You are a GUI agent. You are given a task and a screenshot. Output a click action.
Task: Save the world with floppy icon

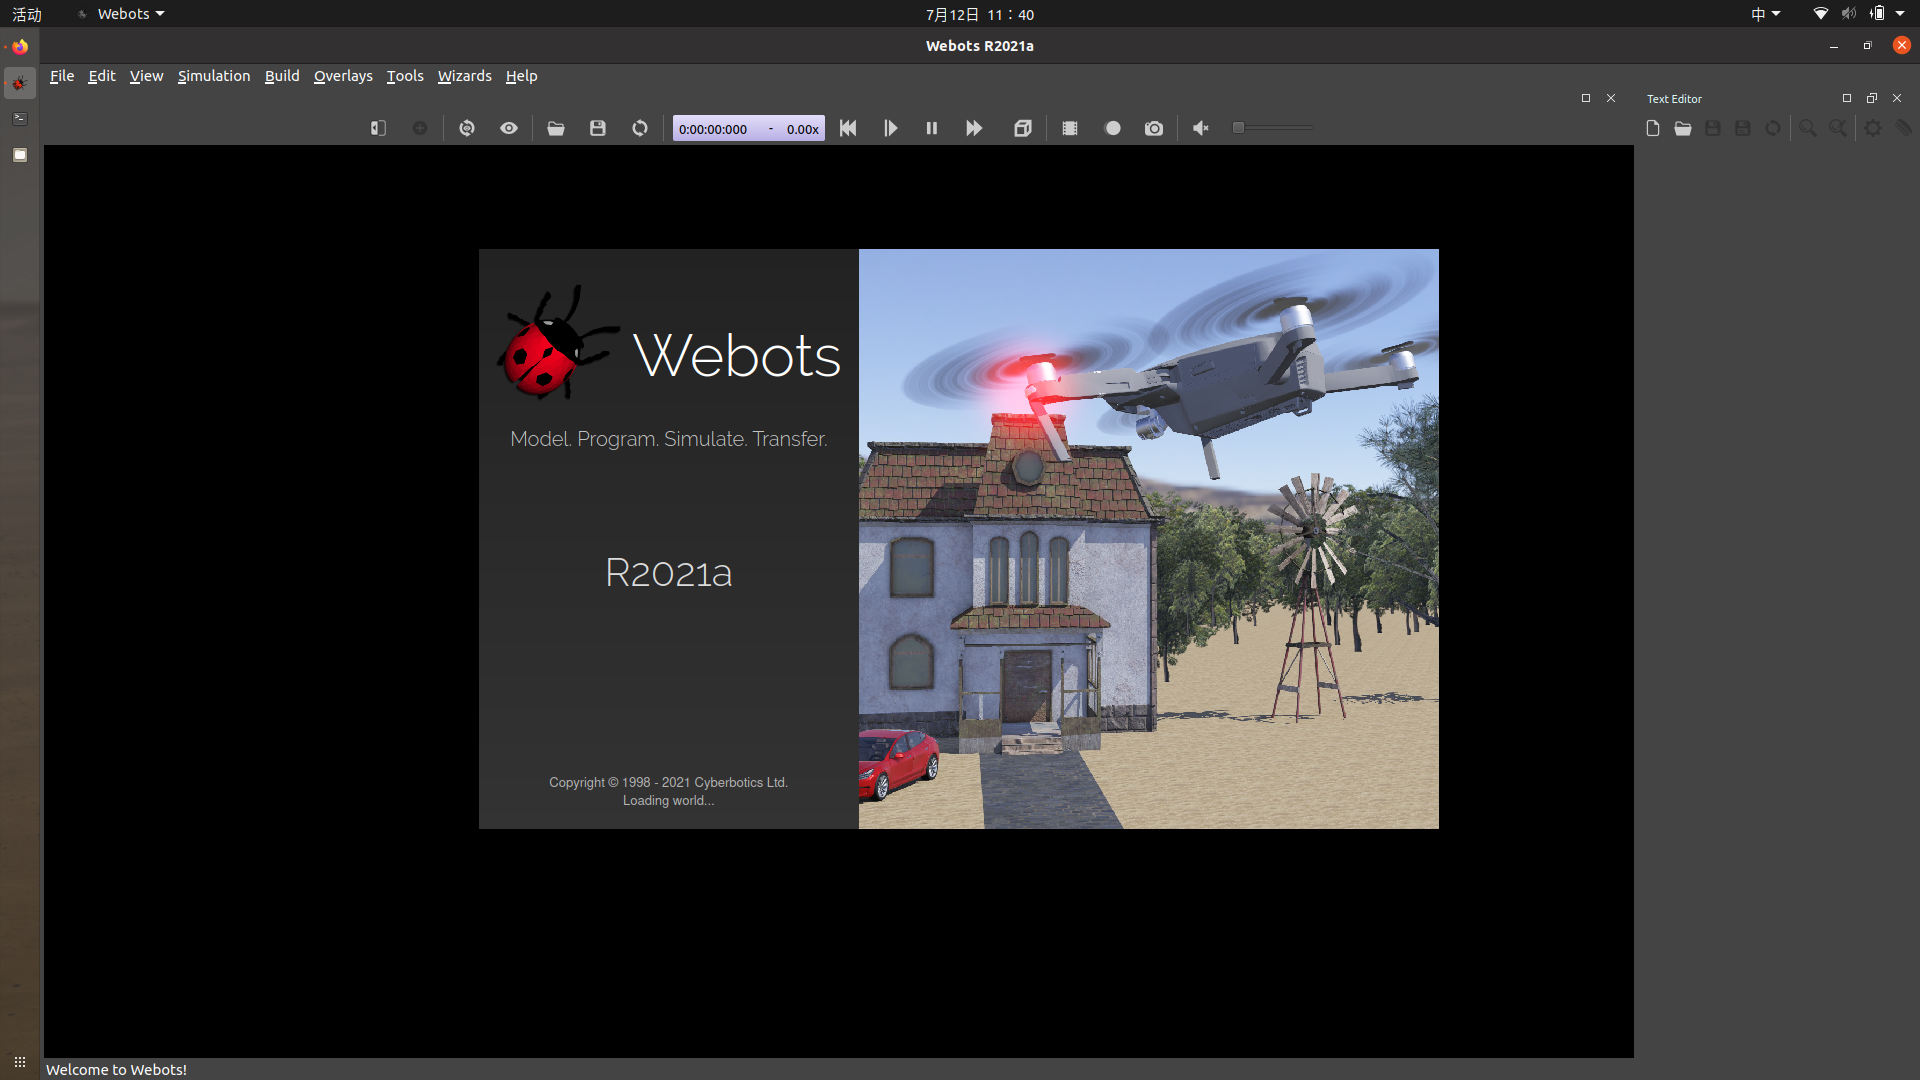point(598,128)
